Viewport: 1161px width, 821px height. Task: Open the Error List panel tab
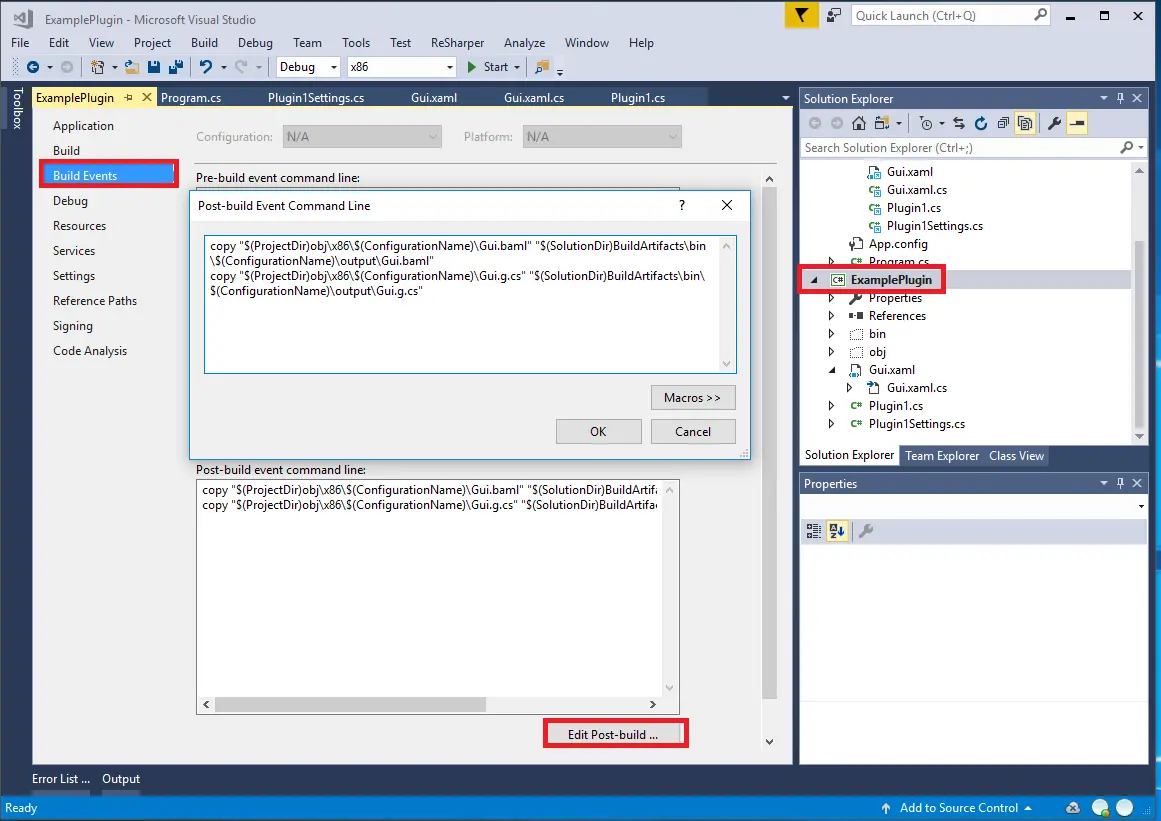[61, 779]
